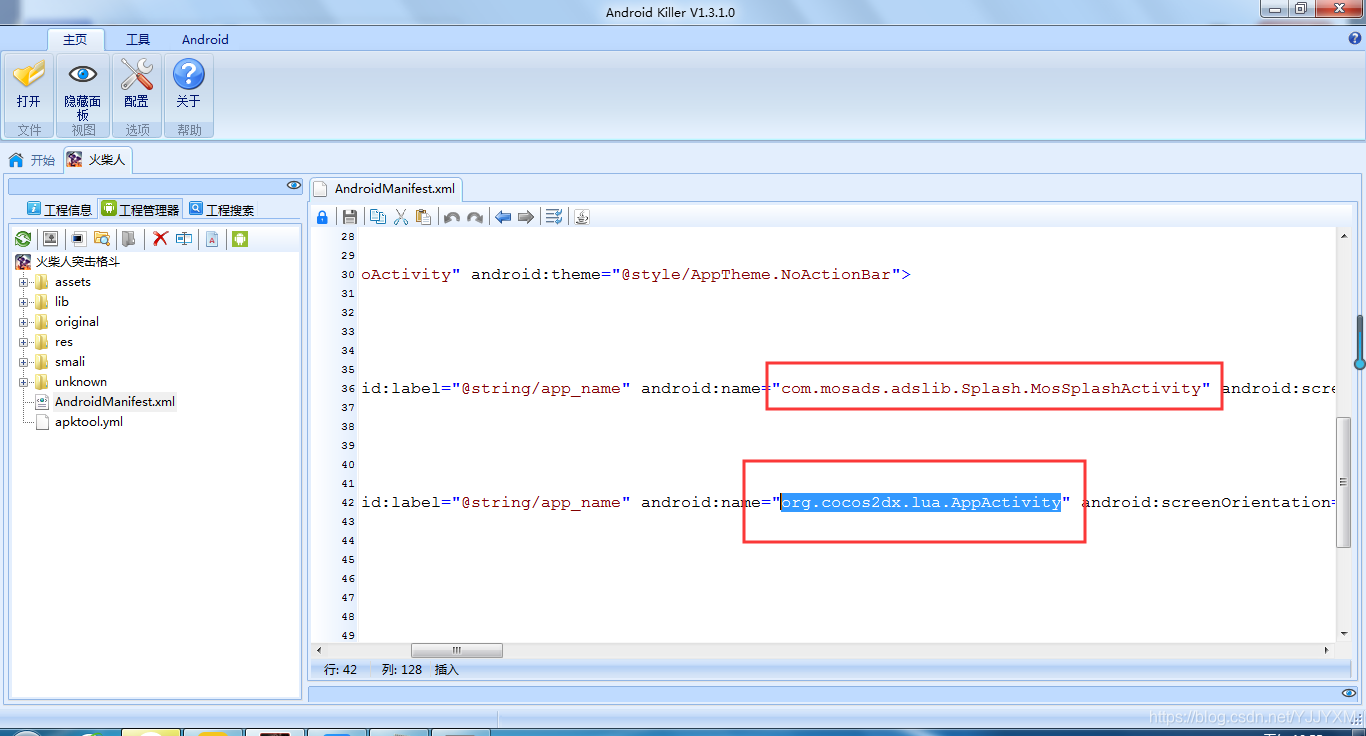Toggle the editor lock icon
This screenshot has width=1366, height=736.
(x=322, y=217)
